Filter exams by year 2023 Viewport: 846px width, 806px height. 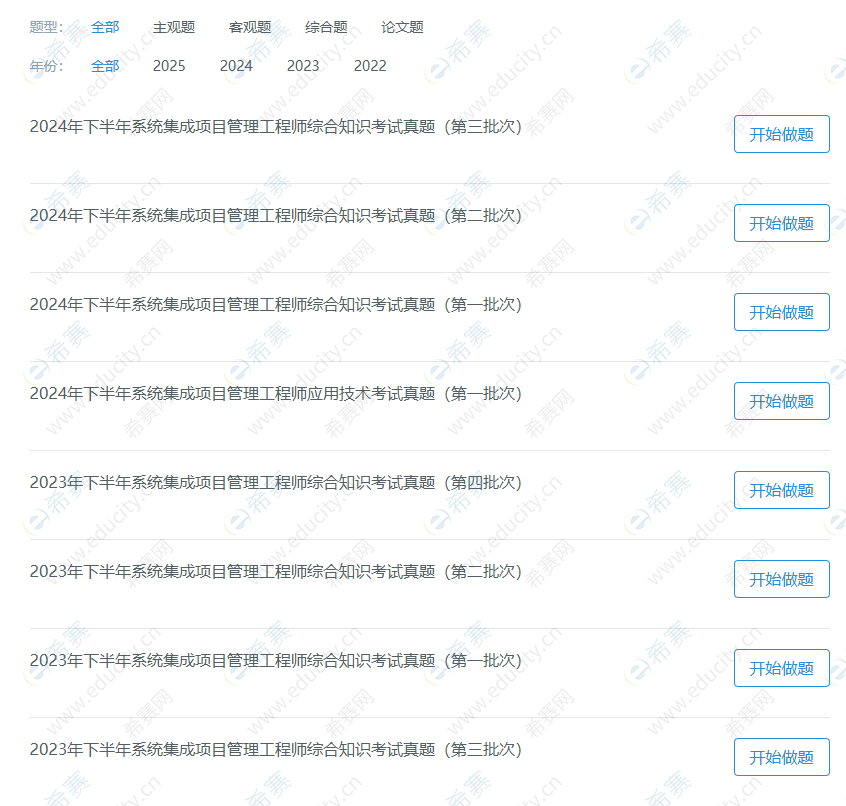[x=303, y=66]
